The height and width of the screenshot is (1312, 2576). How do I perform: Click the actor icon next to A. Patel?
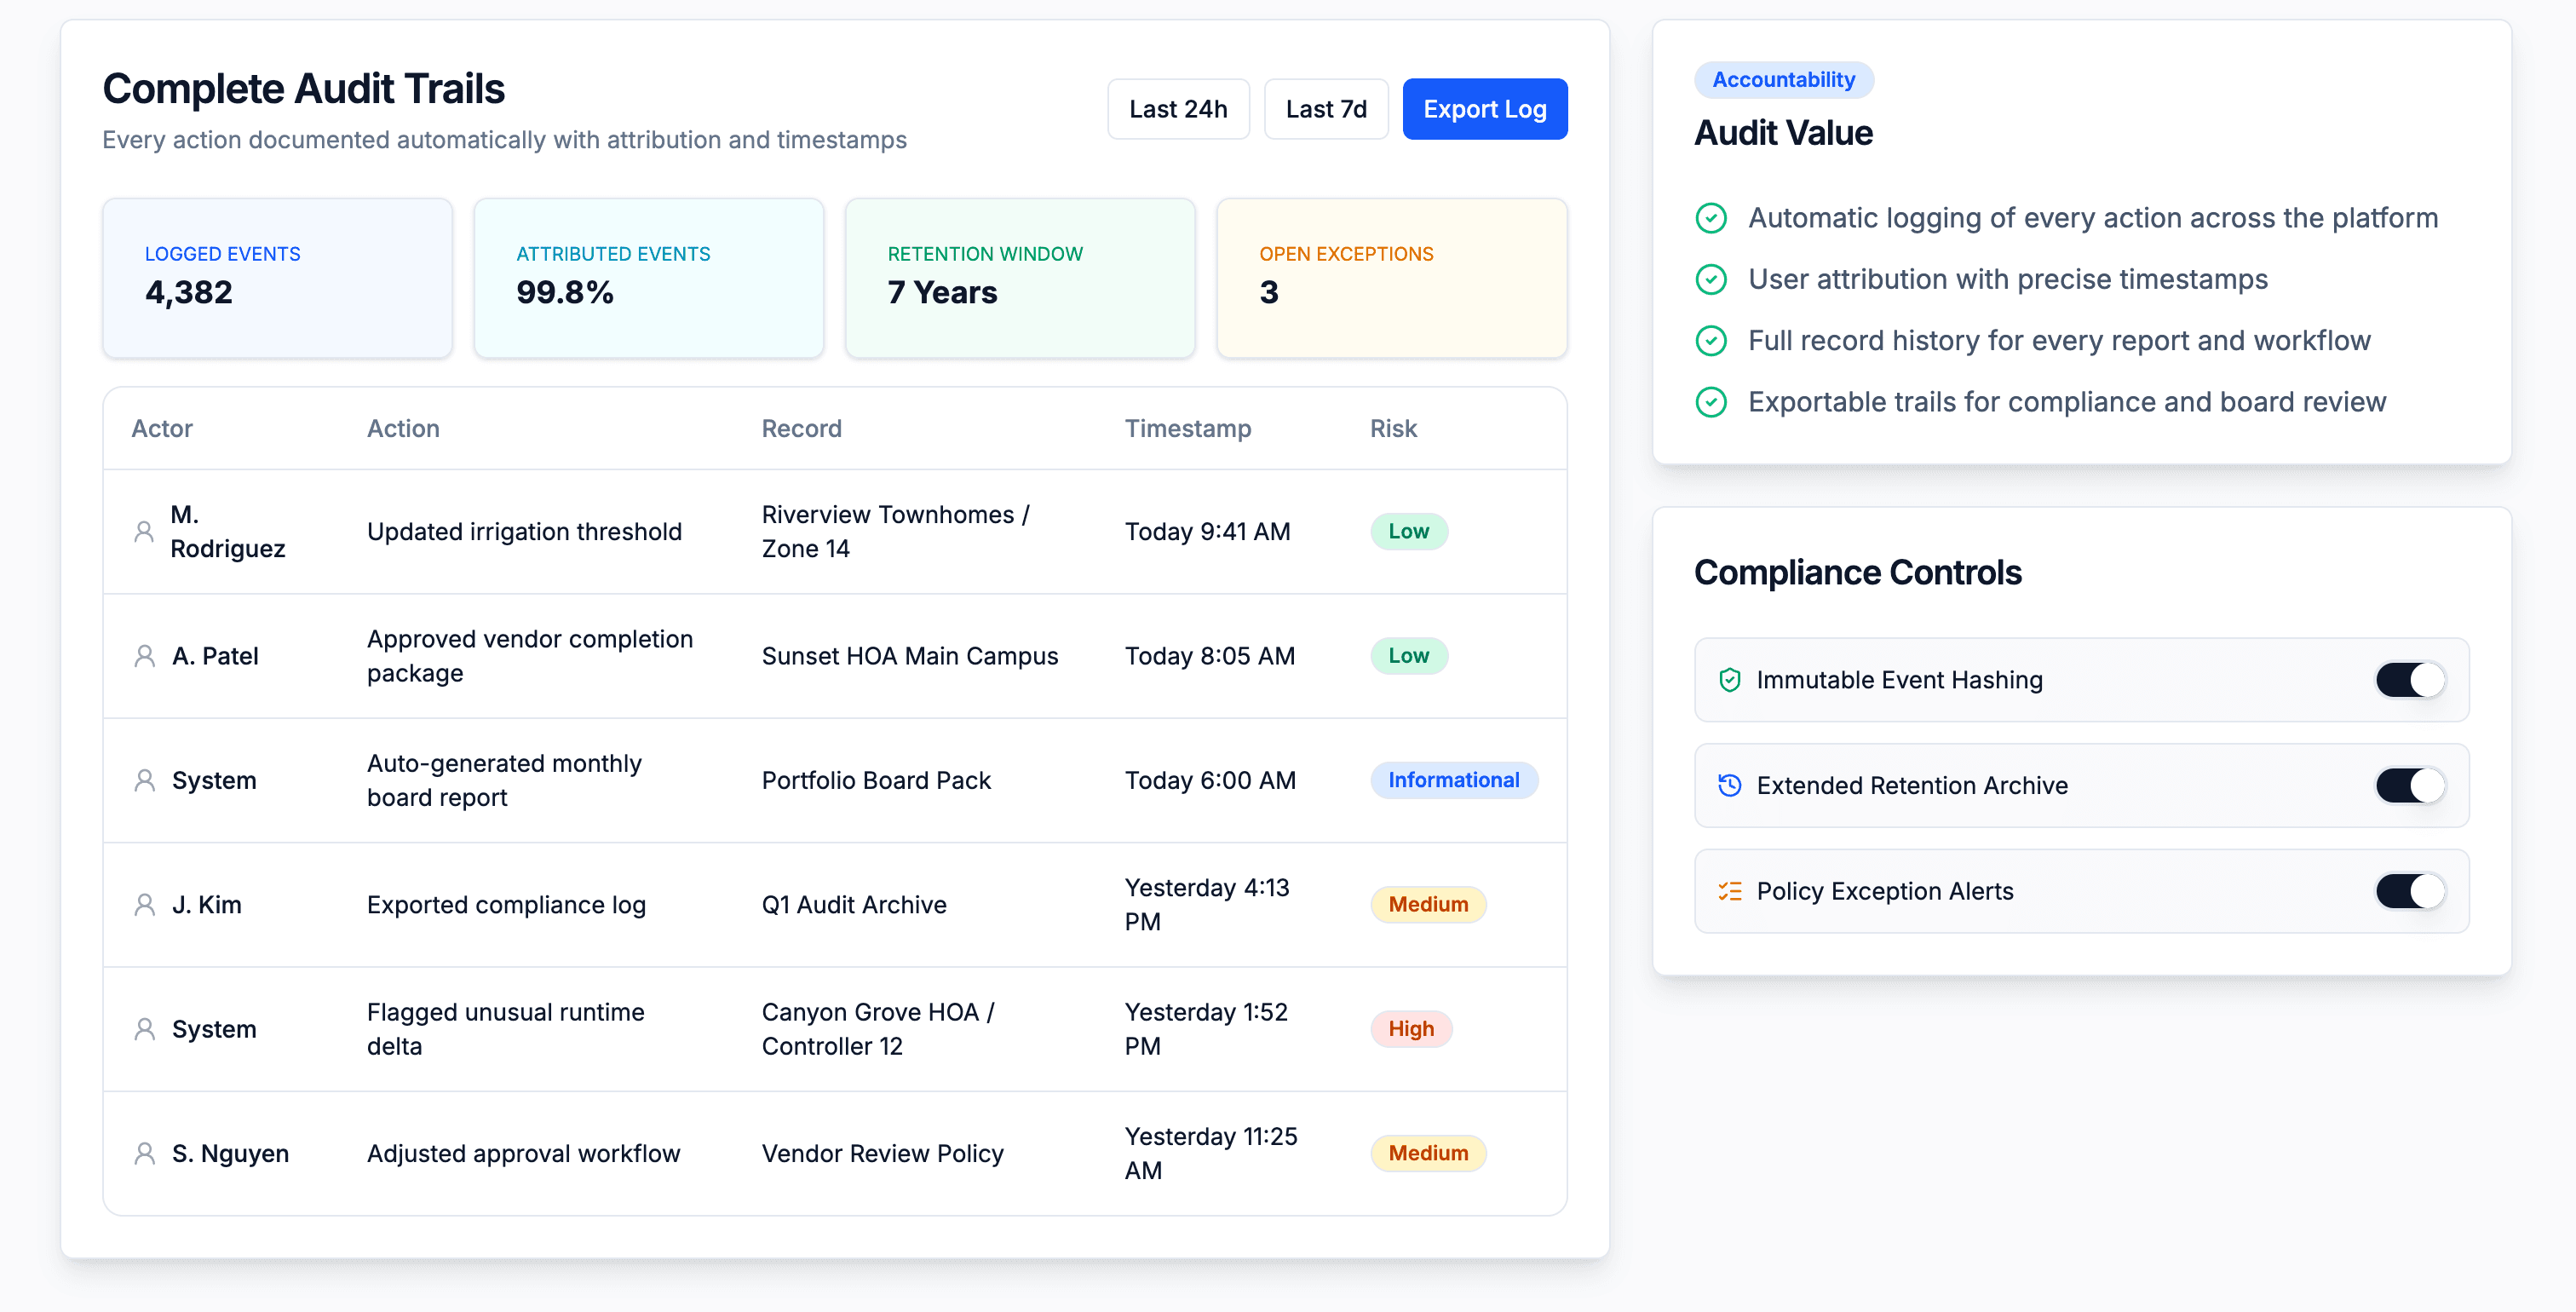[x=143, y=656]
